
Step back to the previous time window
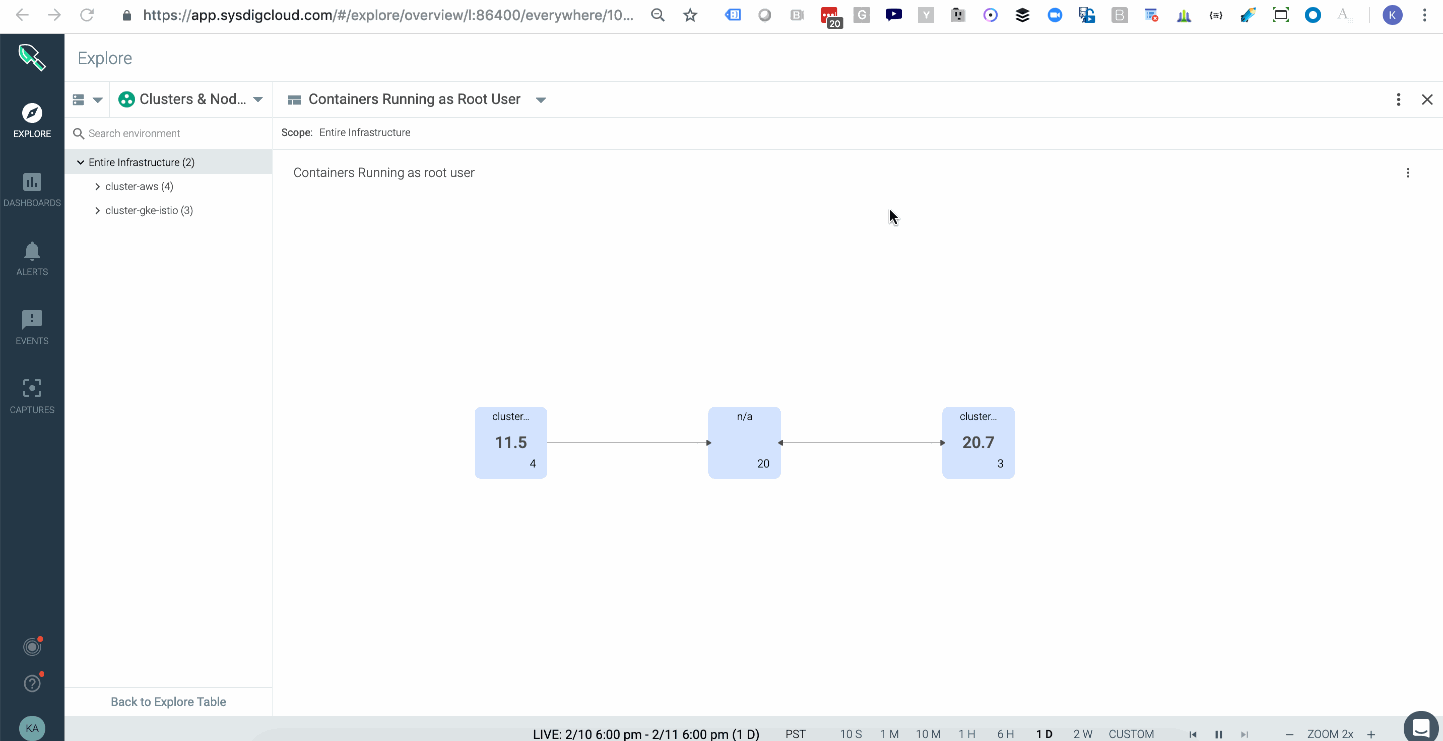[1193, 735]
